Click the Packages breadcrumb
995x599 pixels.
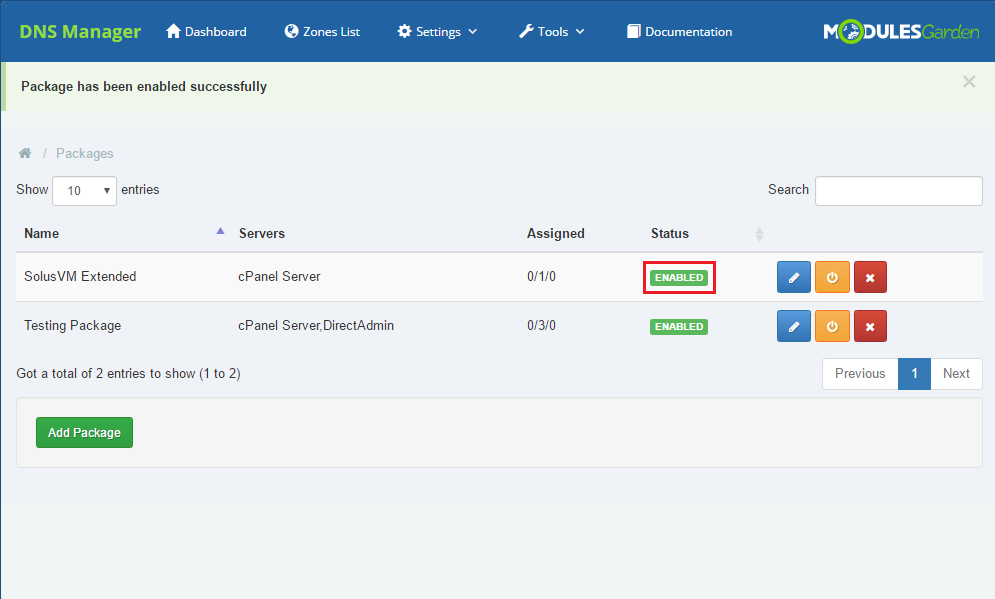(x=84, y=153)
